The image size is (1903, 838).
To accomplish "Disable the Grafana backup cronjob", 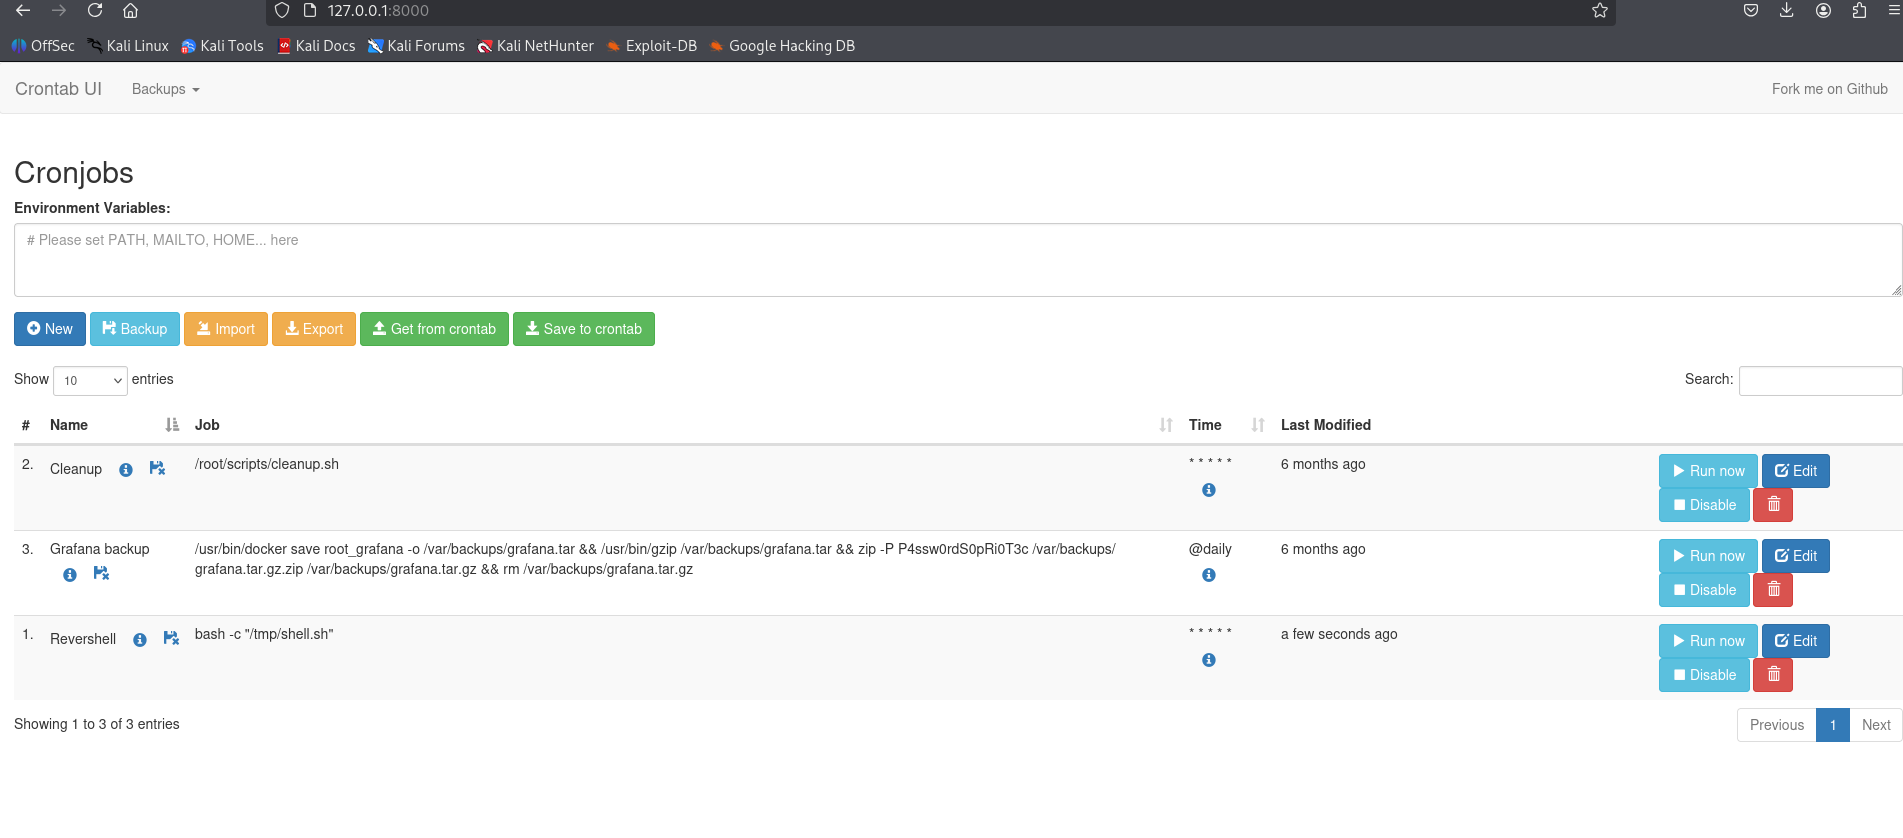I will point(1704,590).
